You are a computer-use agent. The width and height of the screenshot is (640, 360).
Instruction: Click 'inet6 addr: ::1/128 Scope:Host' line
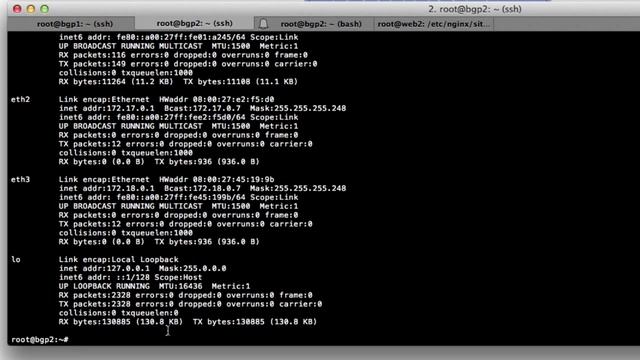[131, 277]
